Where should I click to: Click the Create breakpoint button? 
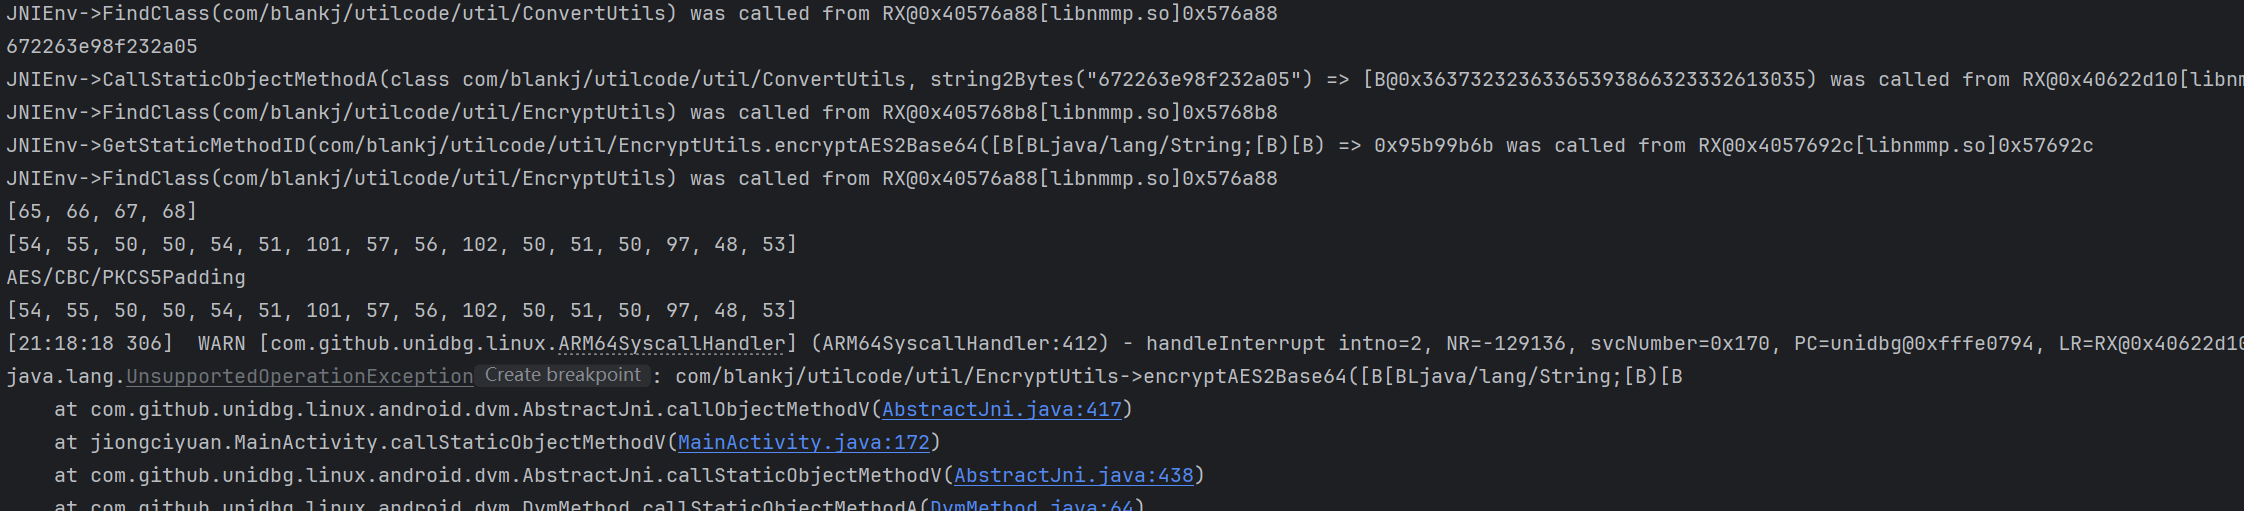click(x=562, y=375)
